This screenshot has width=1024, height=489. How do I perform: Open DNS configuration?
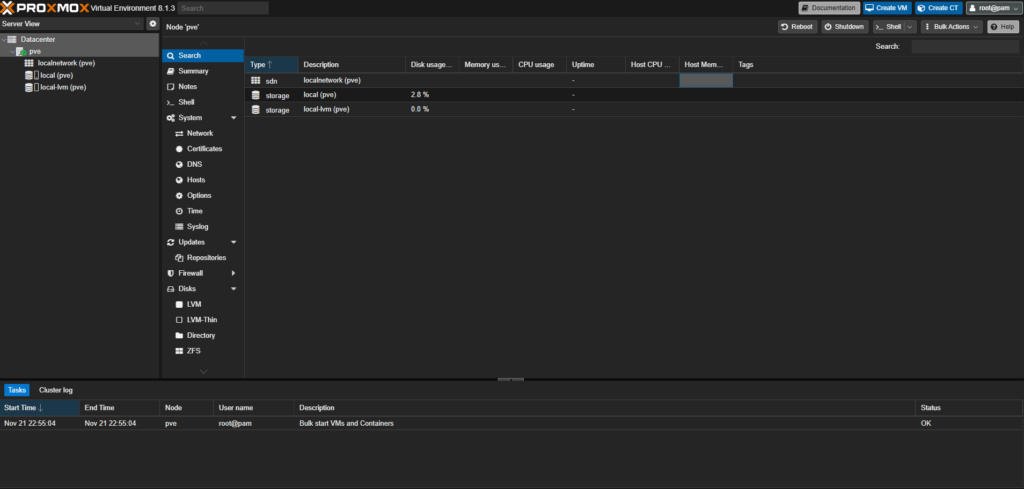point(194,164)
